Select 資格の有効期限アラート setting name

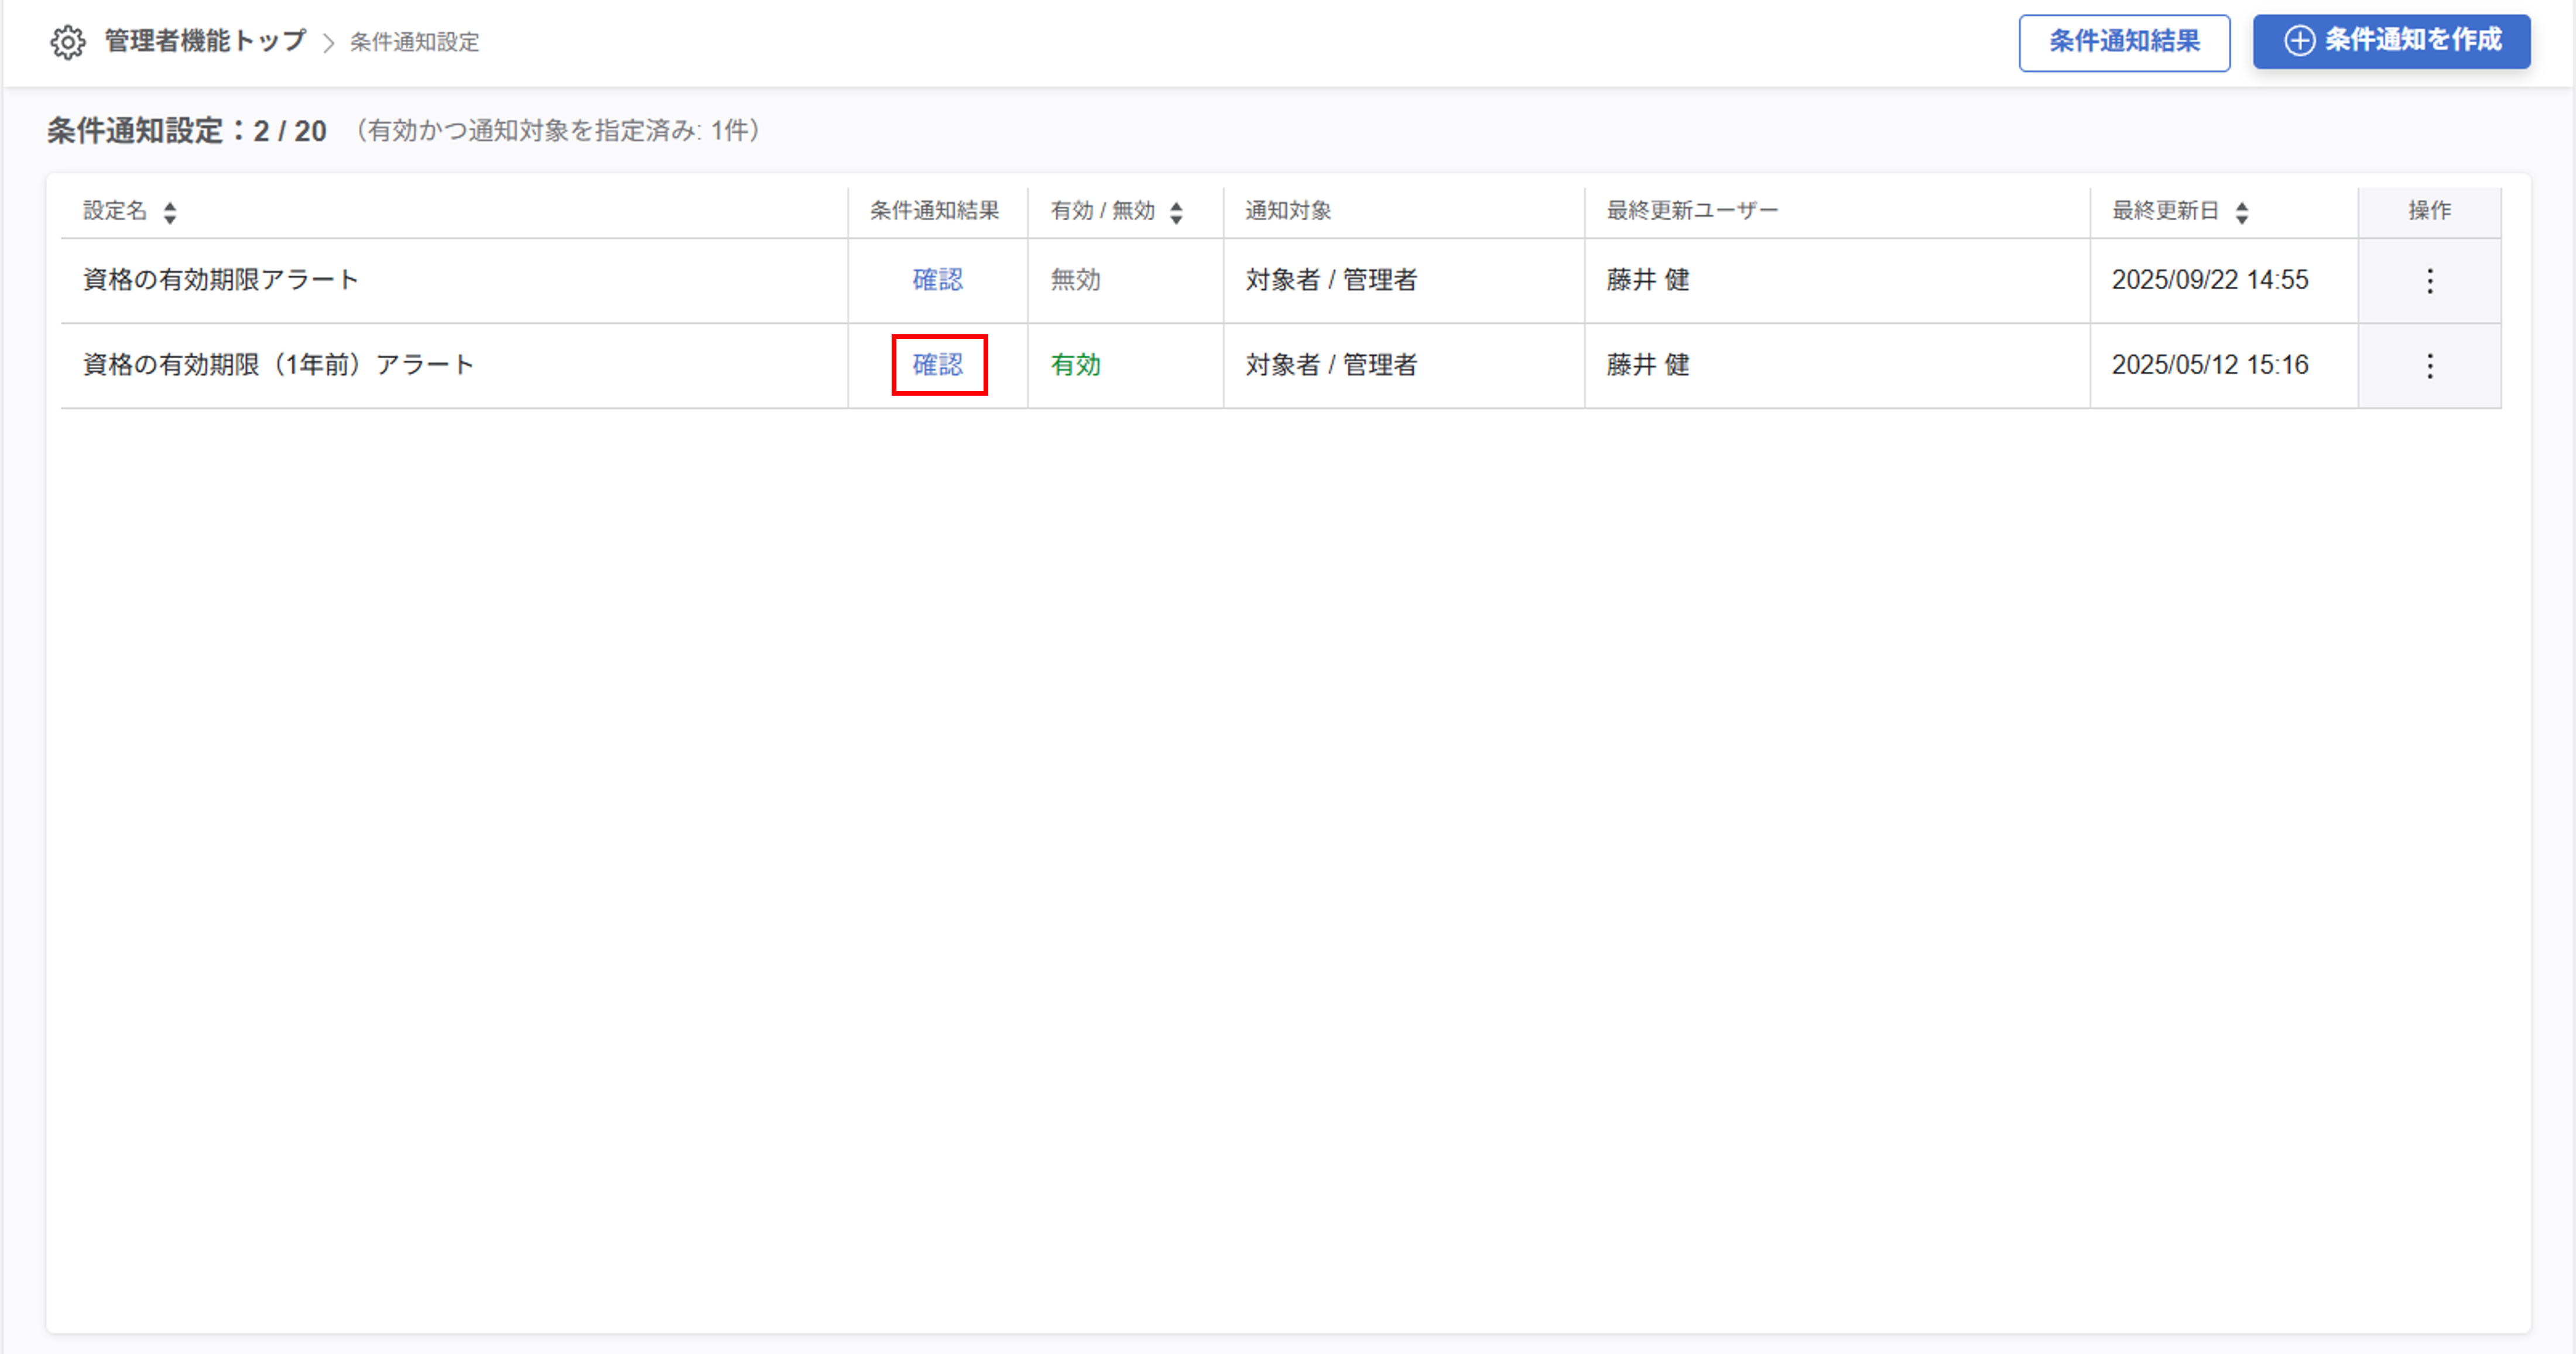tap(220, 280)
